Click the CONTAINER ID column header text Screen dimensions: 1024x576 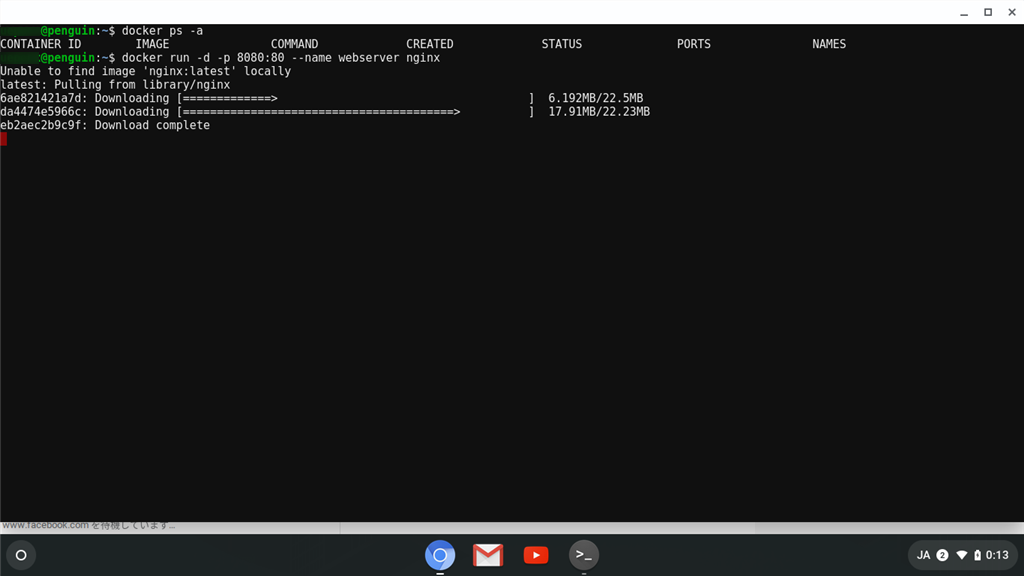point(40,44)
